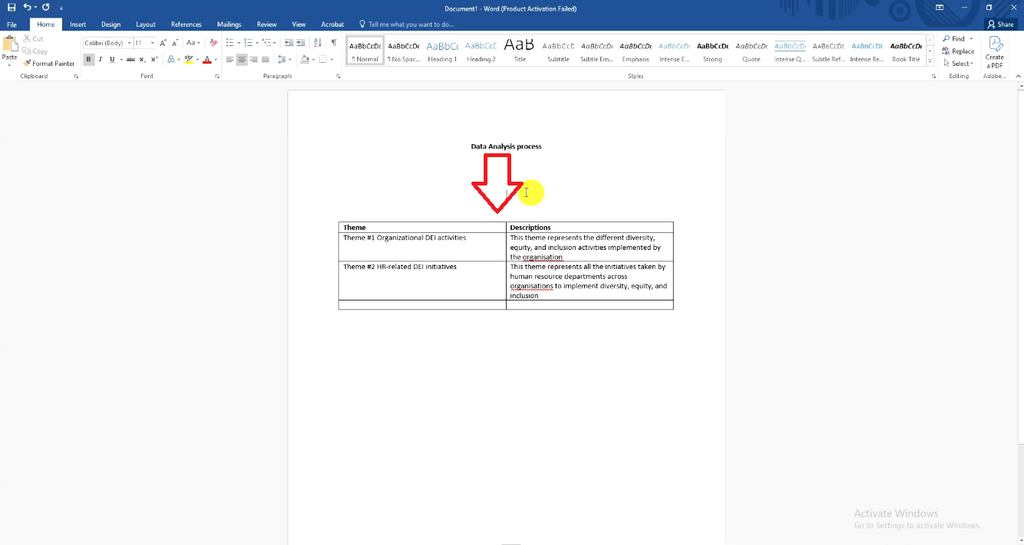Sort the selection alphabetically
Image resolution: width=1024 pixels, height=545 pixels.
tap(317, 43)
